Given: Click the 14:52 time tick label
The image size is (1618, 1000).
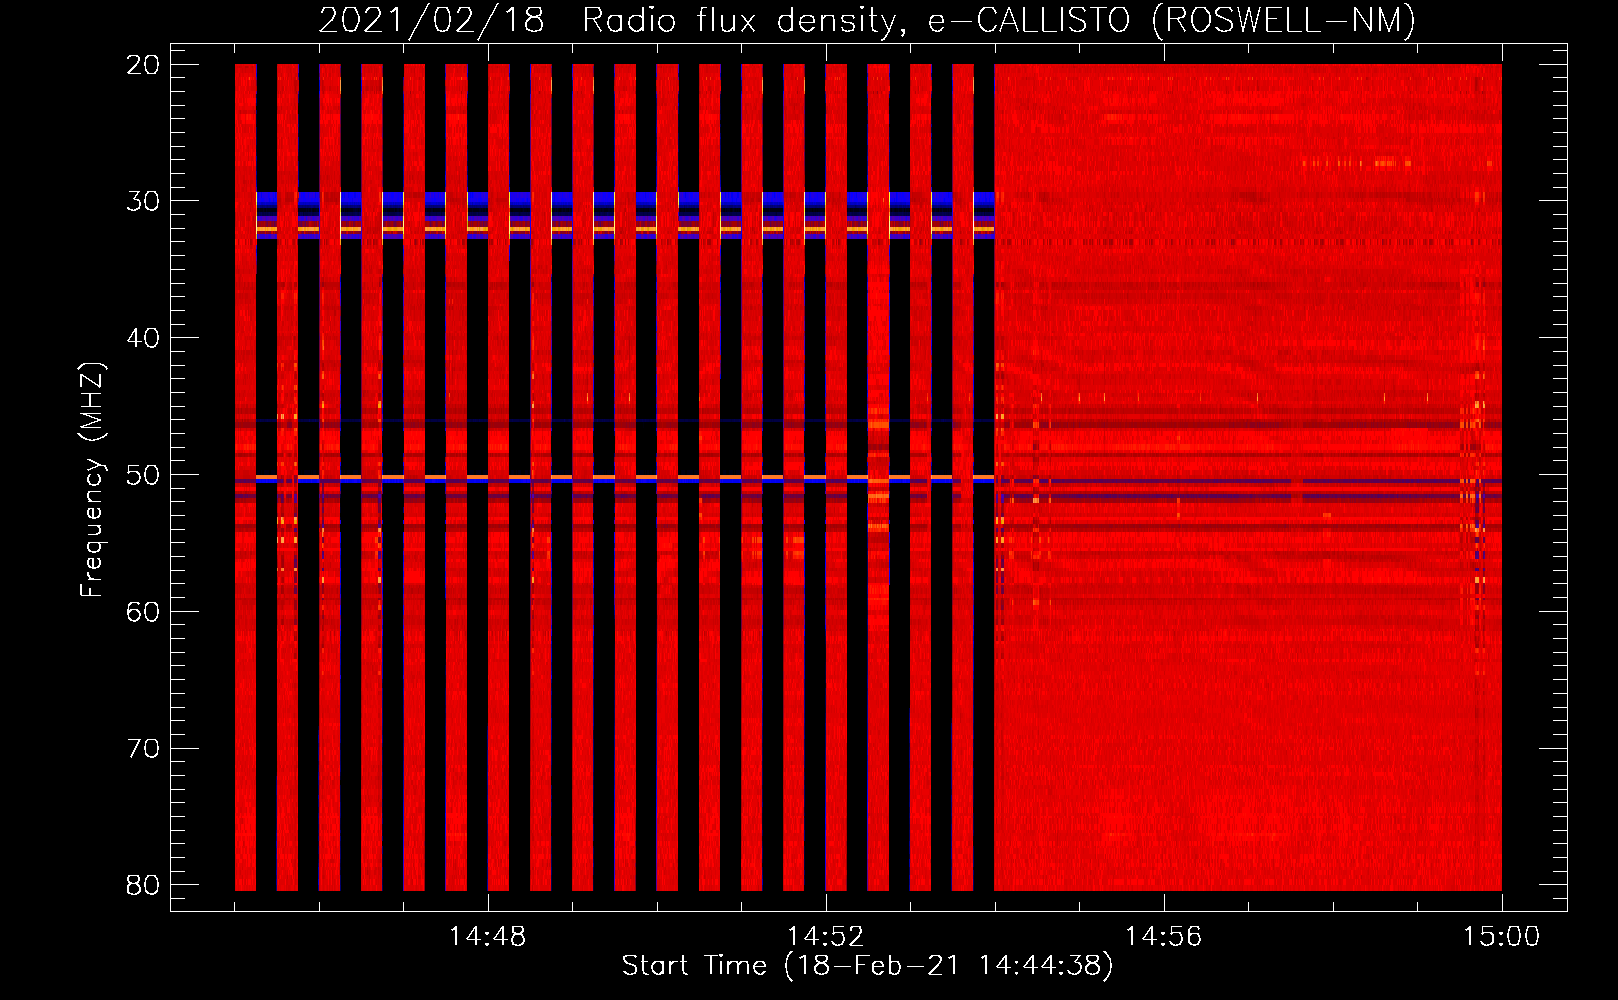Looking at the screenshot, I should pos(825,937).
